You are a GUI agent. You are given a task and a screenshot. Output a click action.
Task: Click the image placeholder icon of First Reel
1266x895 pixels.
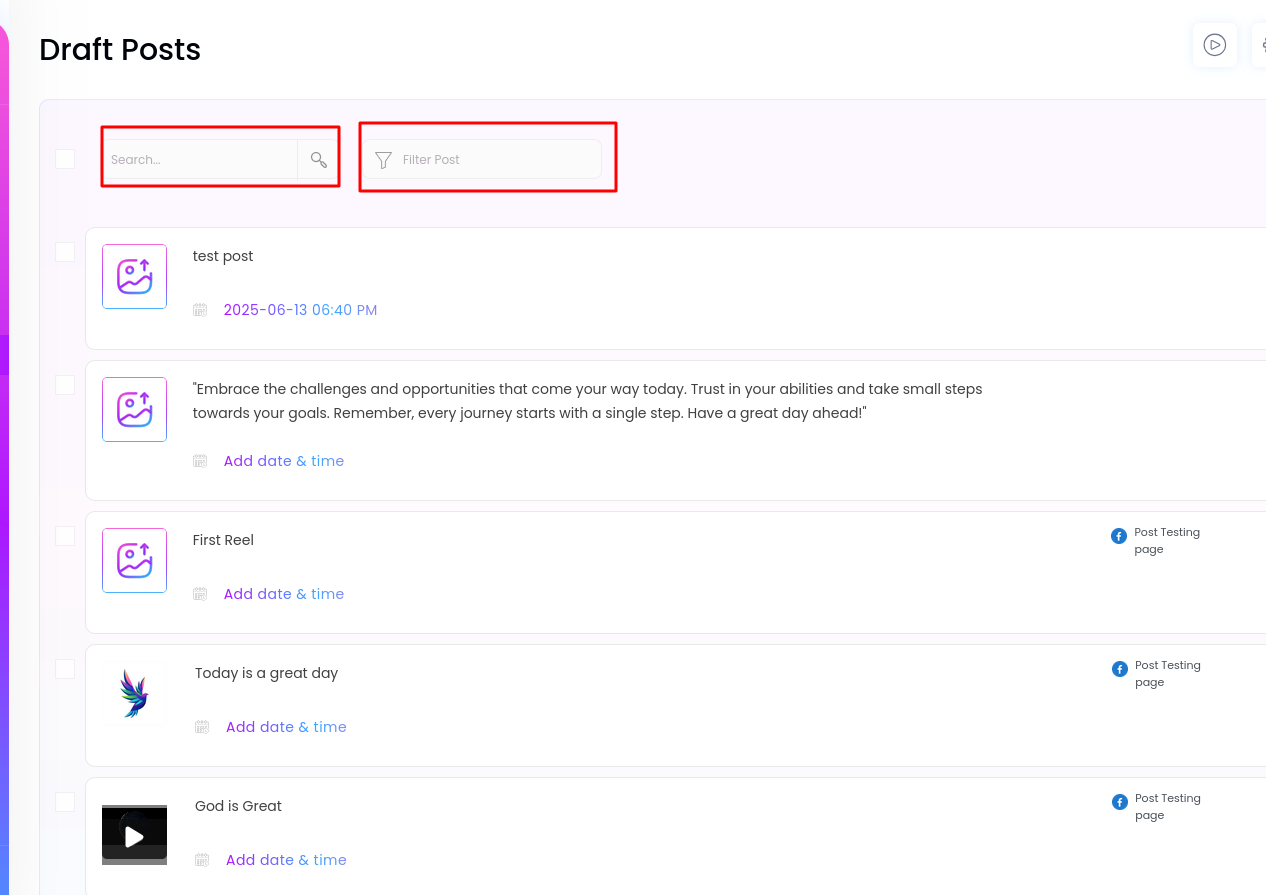coord(135,560)
